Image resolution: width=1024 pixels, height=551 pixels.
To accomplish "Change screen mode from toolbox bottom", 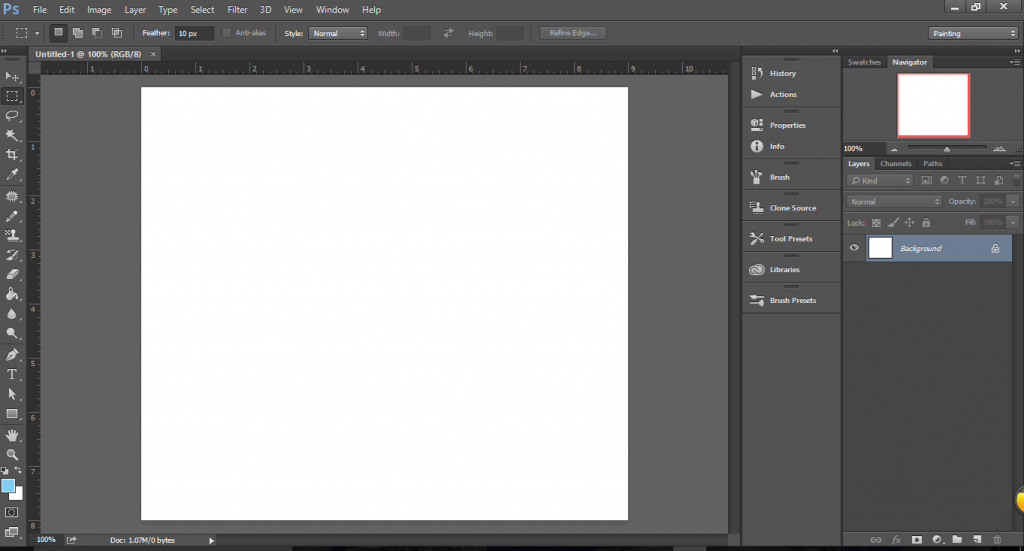I will 12,532.
